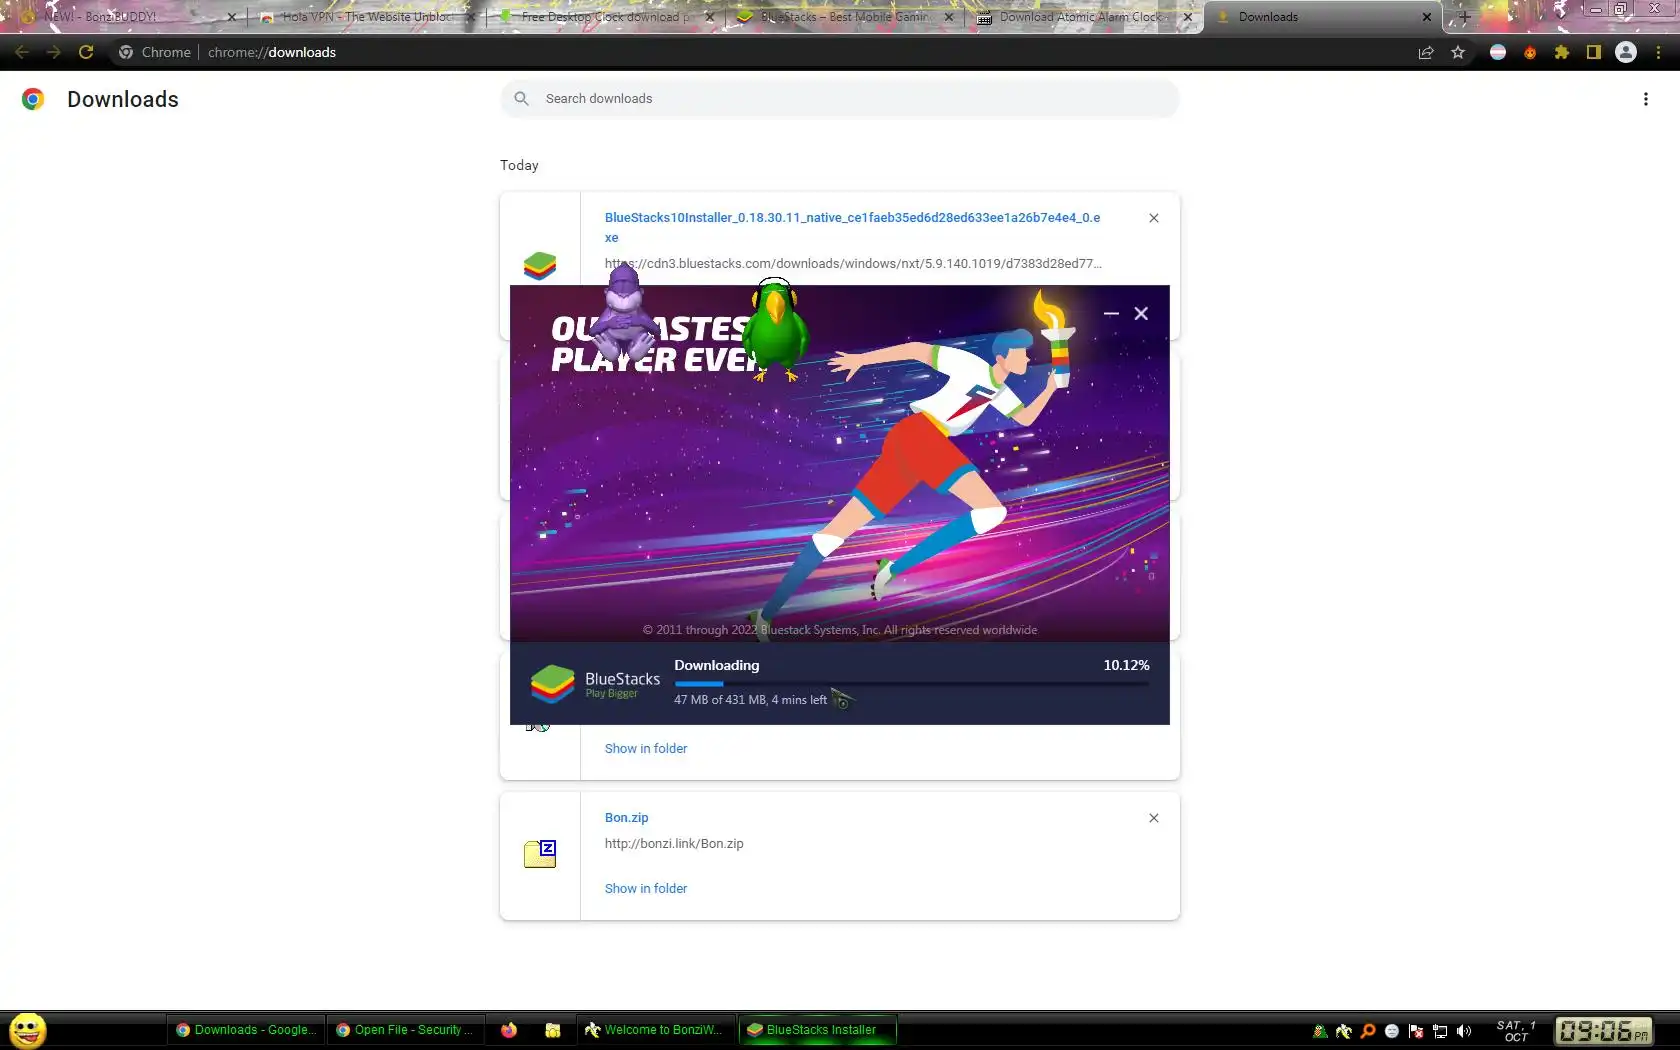
Task: Switch to BlueStacks Best Mobile Gaming tab
Action: [844, 17]
